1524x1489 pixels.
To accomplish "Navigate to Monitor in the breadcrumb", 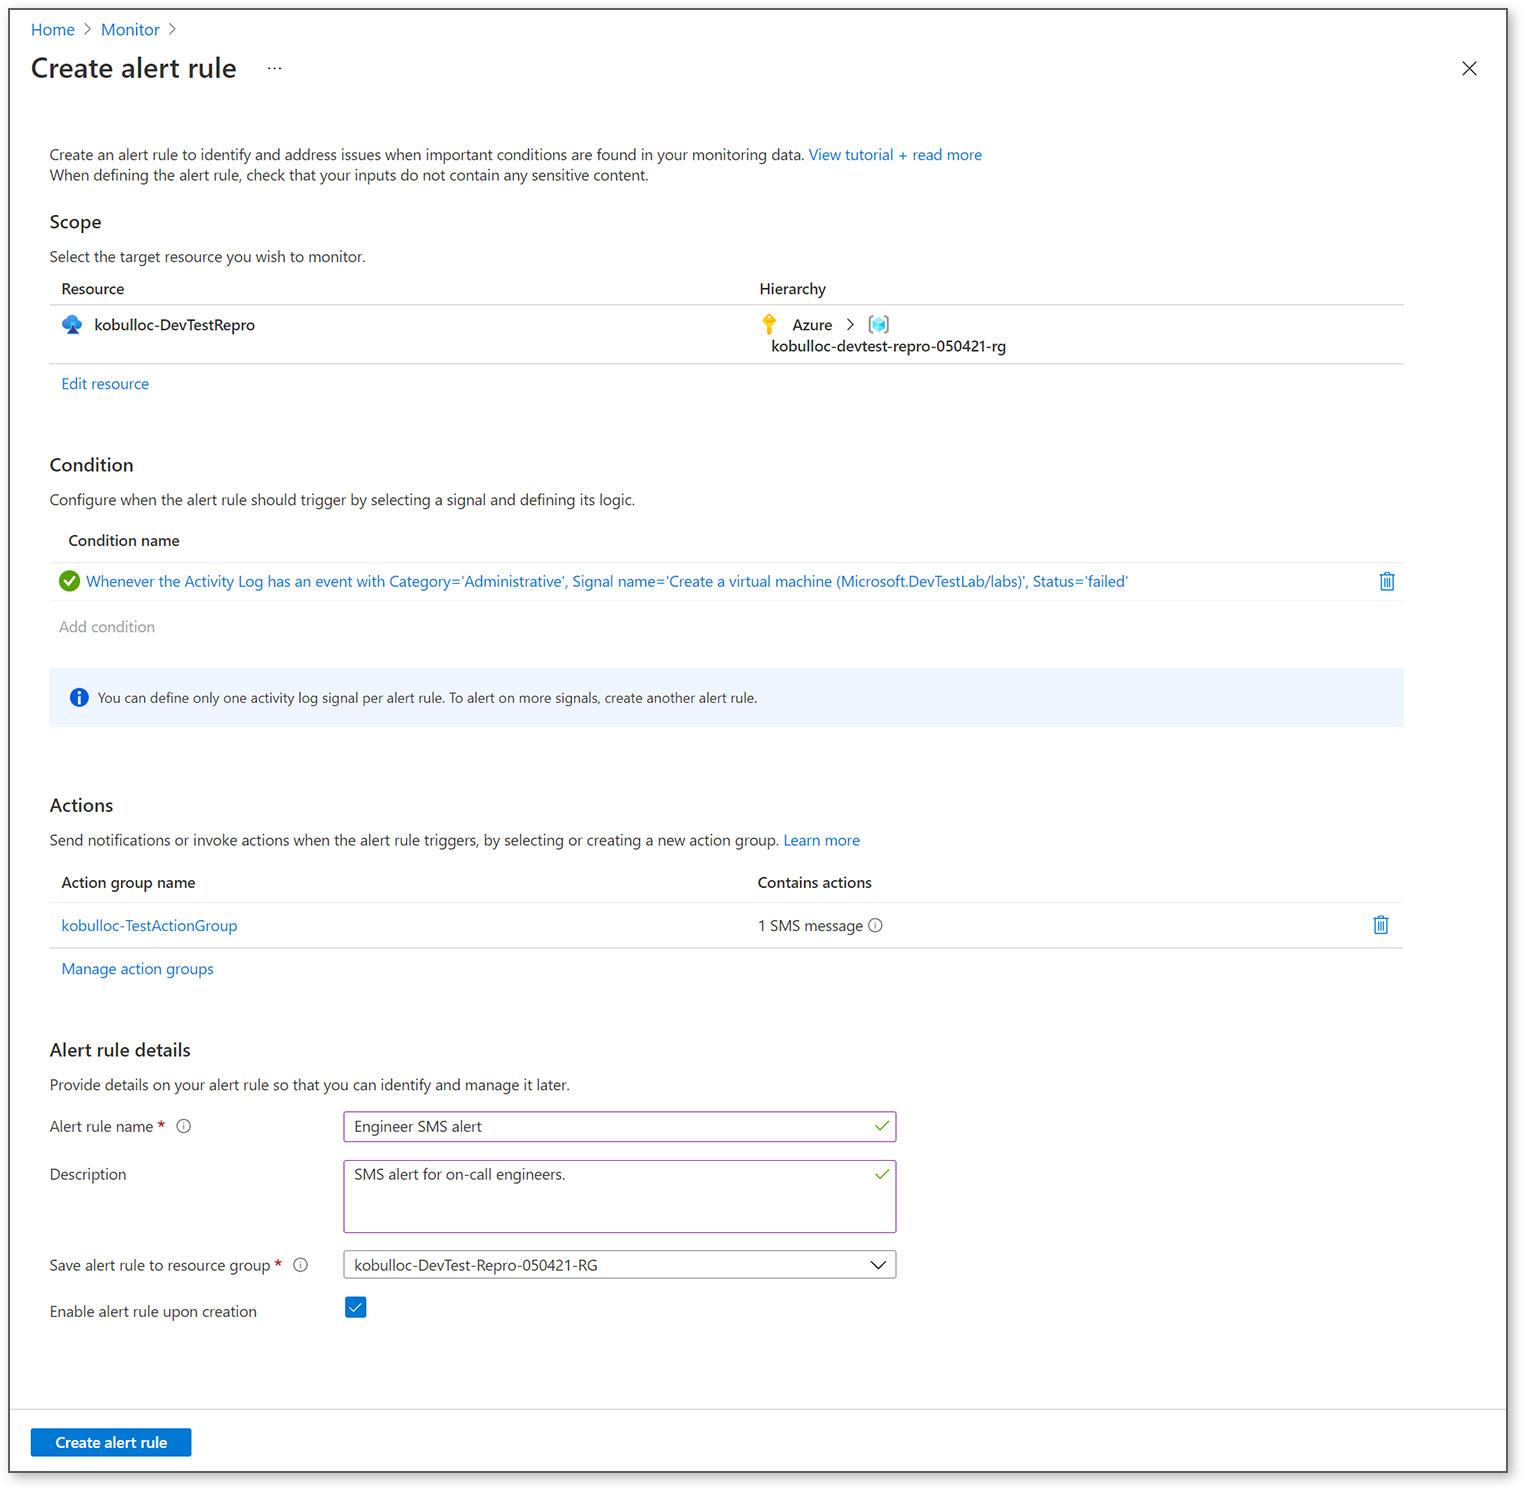I will 130,30.
